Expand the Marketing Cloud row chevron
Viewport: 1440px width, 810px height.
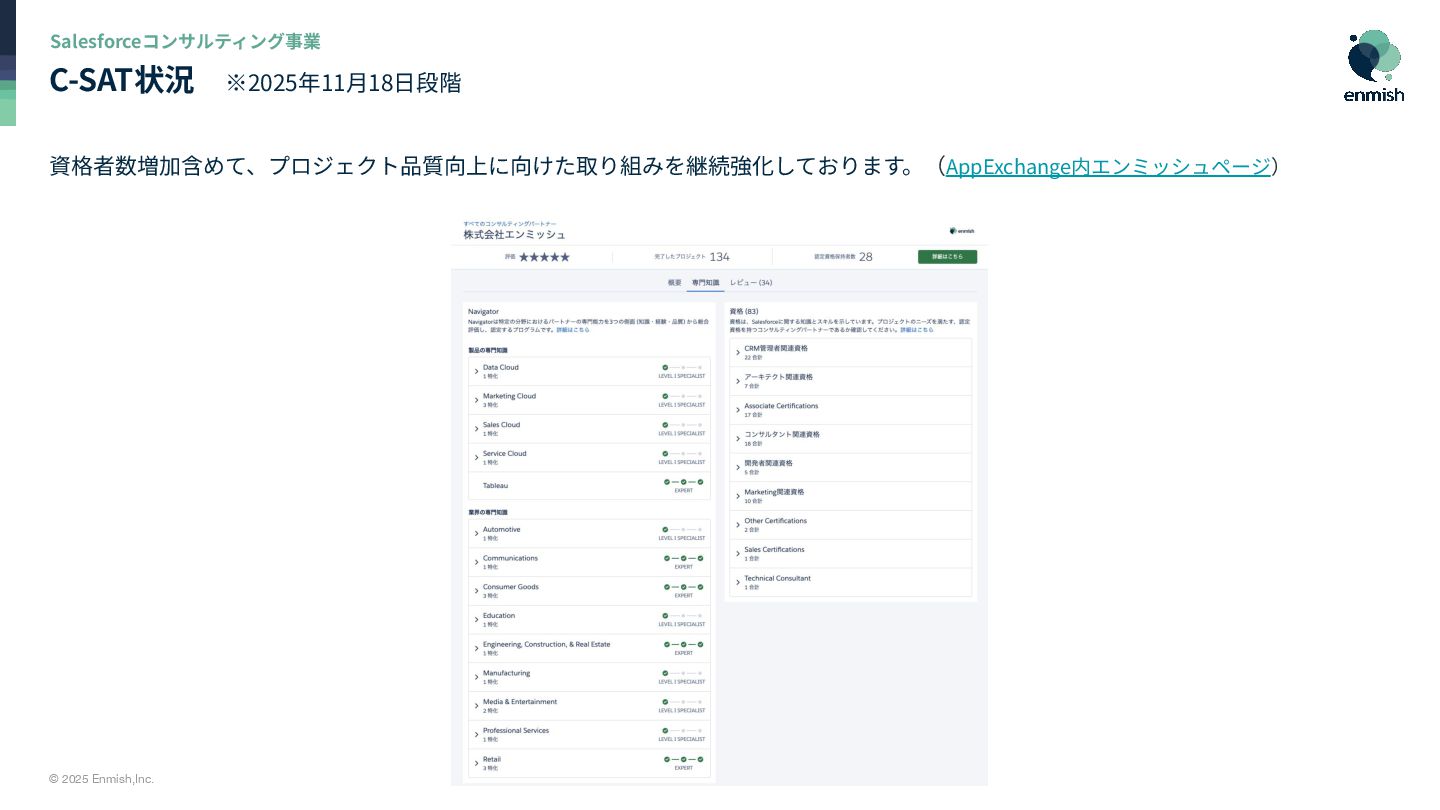click(x=476, y=400)
